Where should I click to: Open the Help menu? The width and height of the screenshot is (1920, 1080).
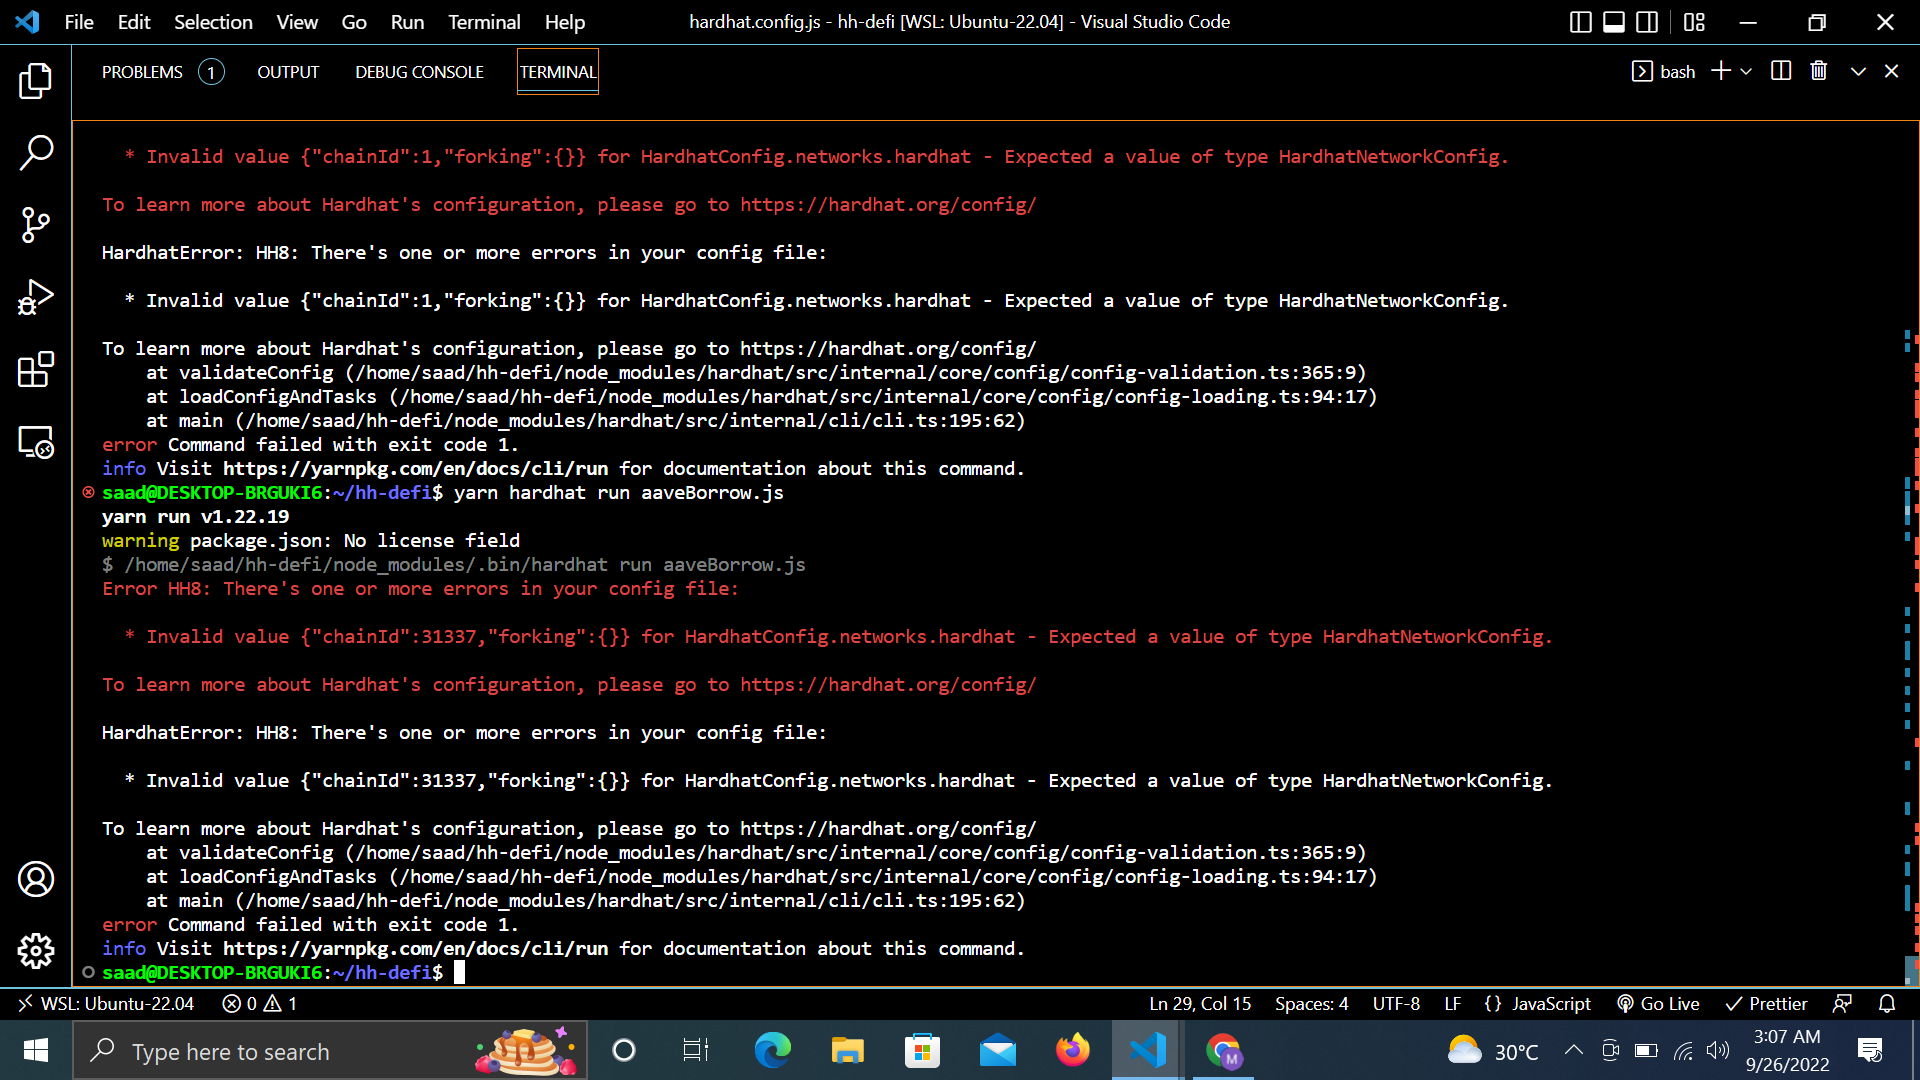[x=565, y=22]
